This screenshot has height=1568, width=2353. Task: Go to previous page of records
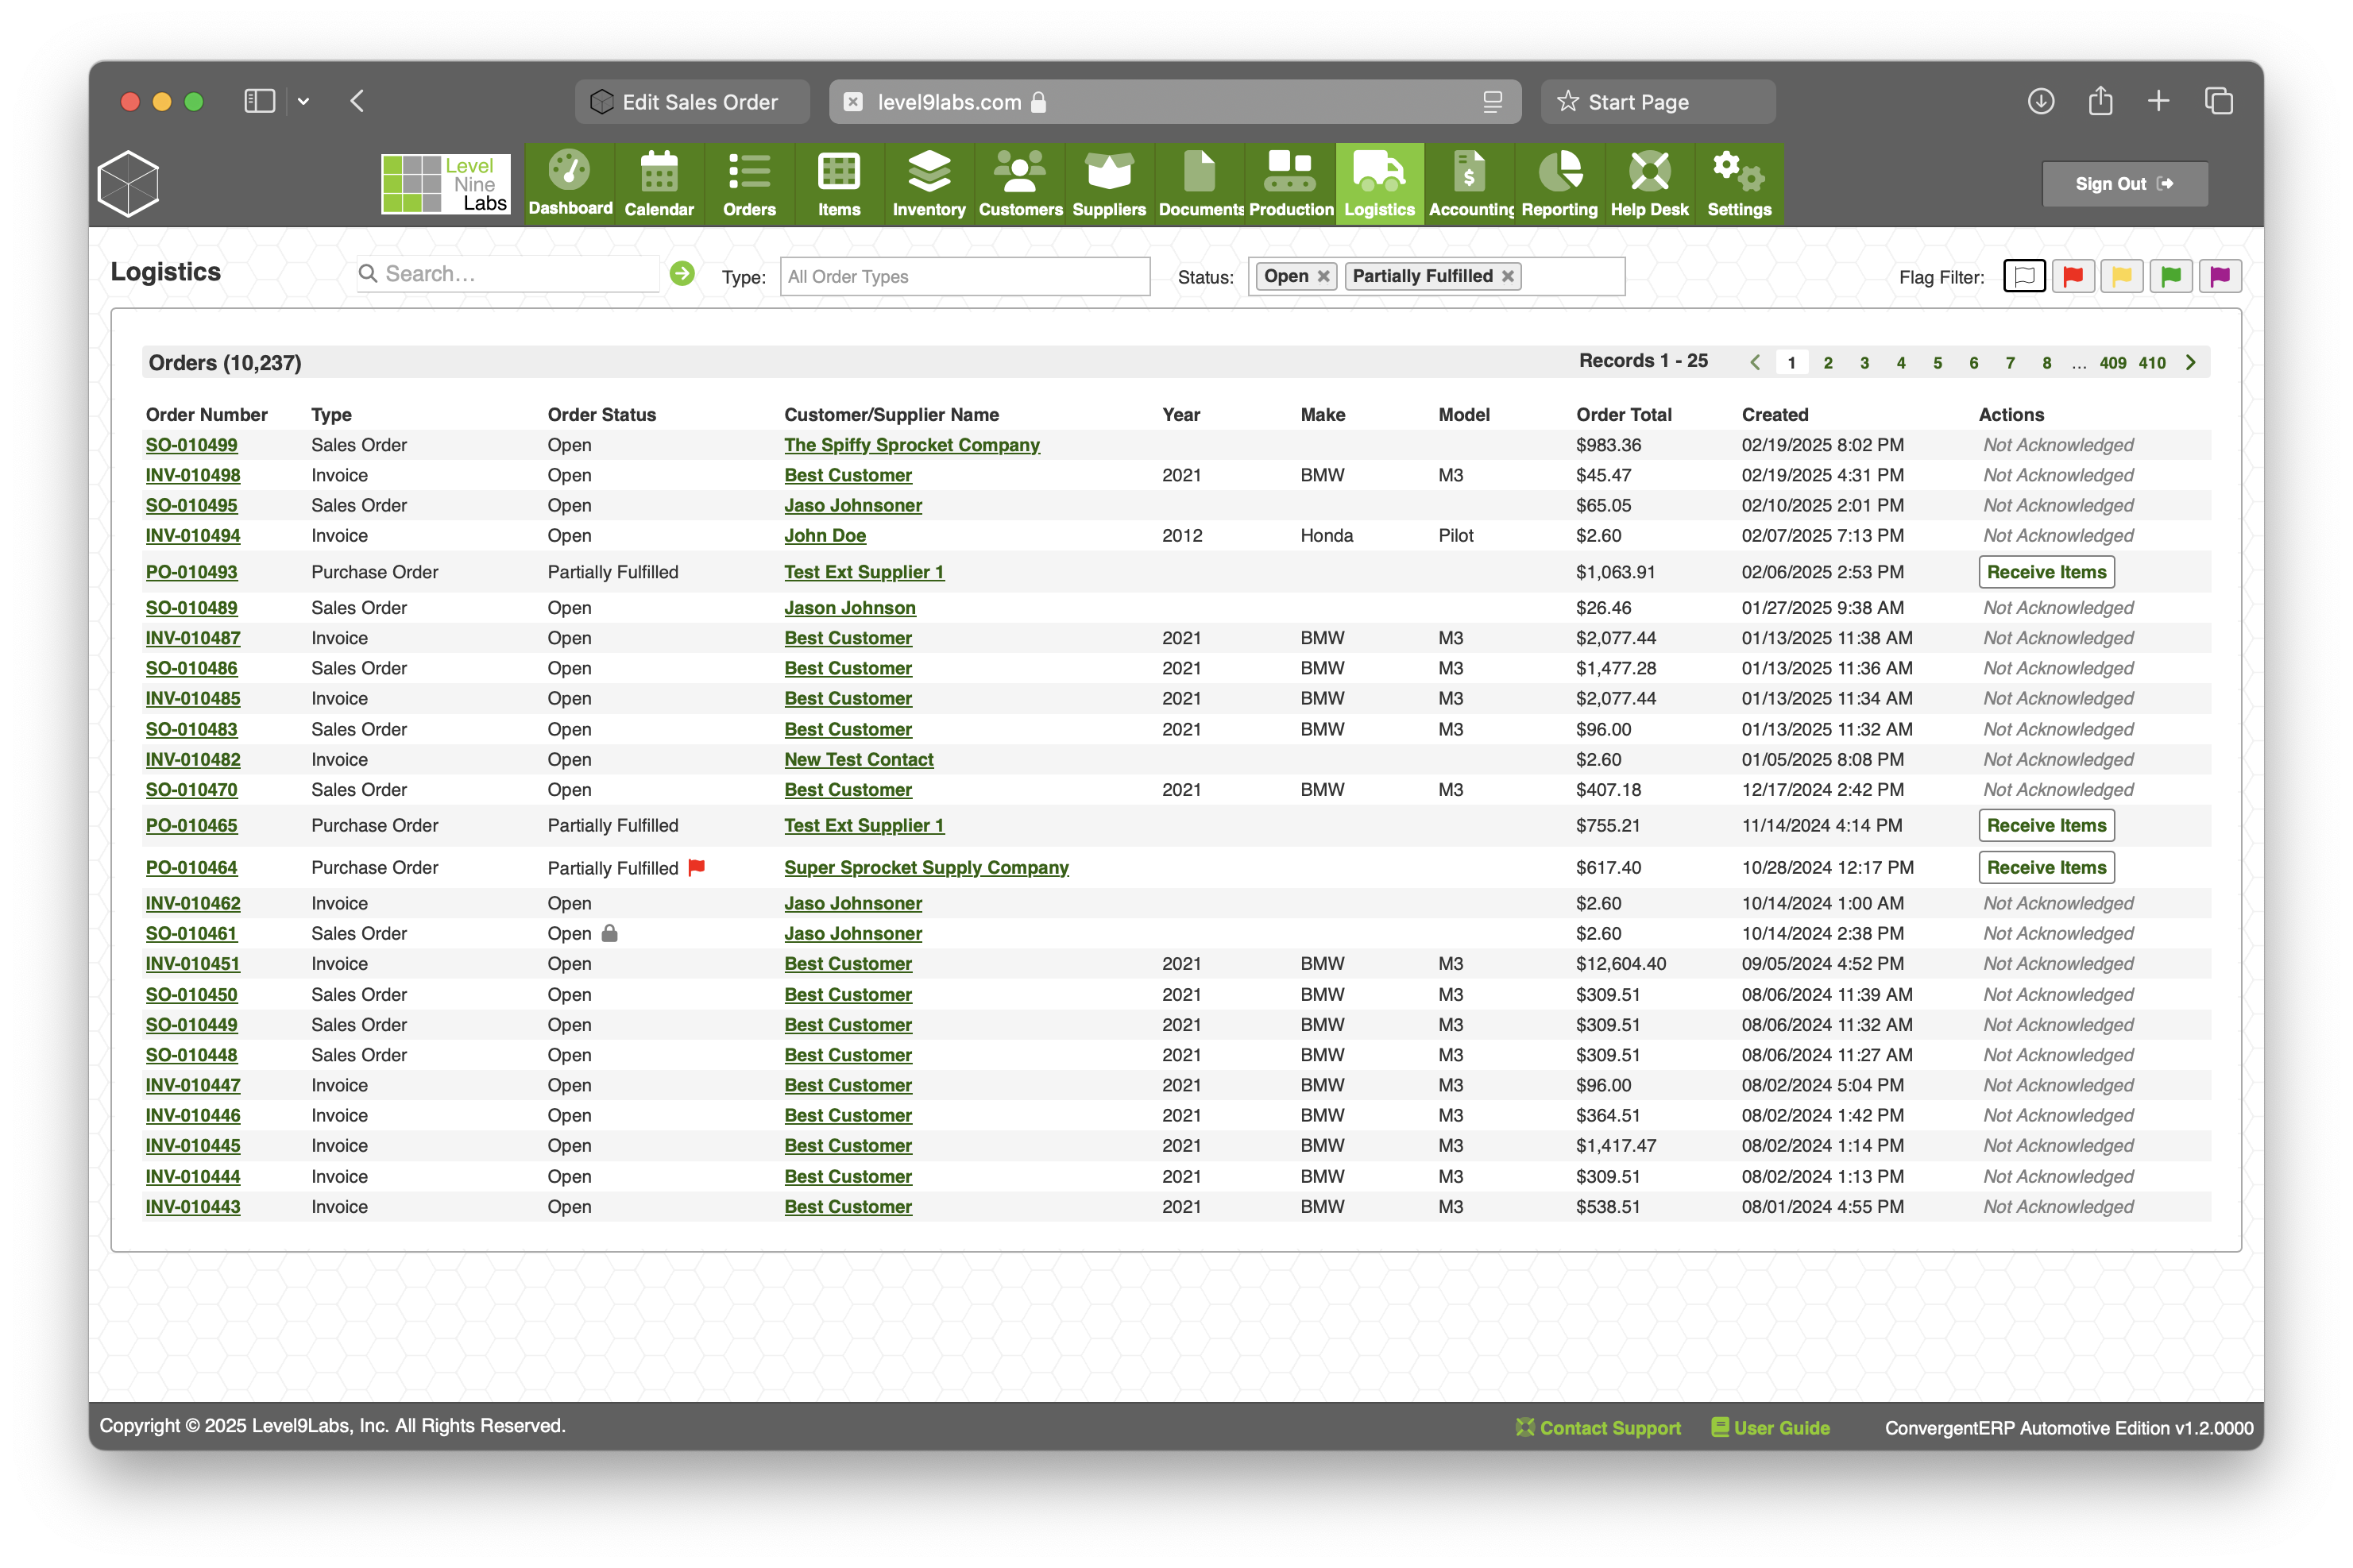(x=1755, y=362)
